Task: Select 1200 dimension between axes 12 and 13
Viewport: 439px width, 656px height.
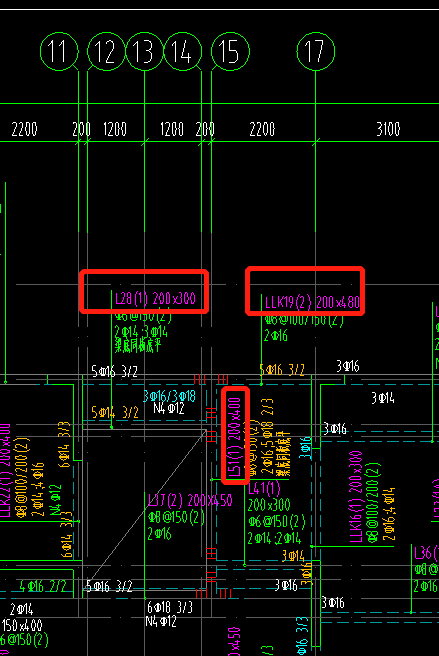Action: point(115,129)
